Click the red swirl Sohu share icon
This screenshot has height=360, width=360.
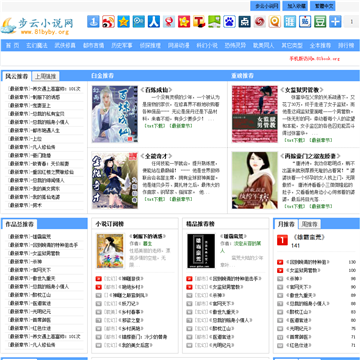tap(260, 22)
